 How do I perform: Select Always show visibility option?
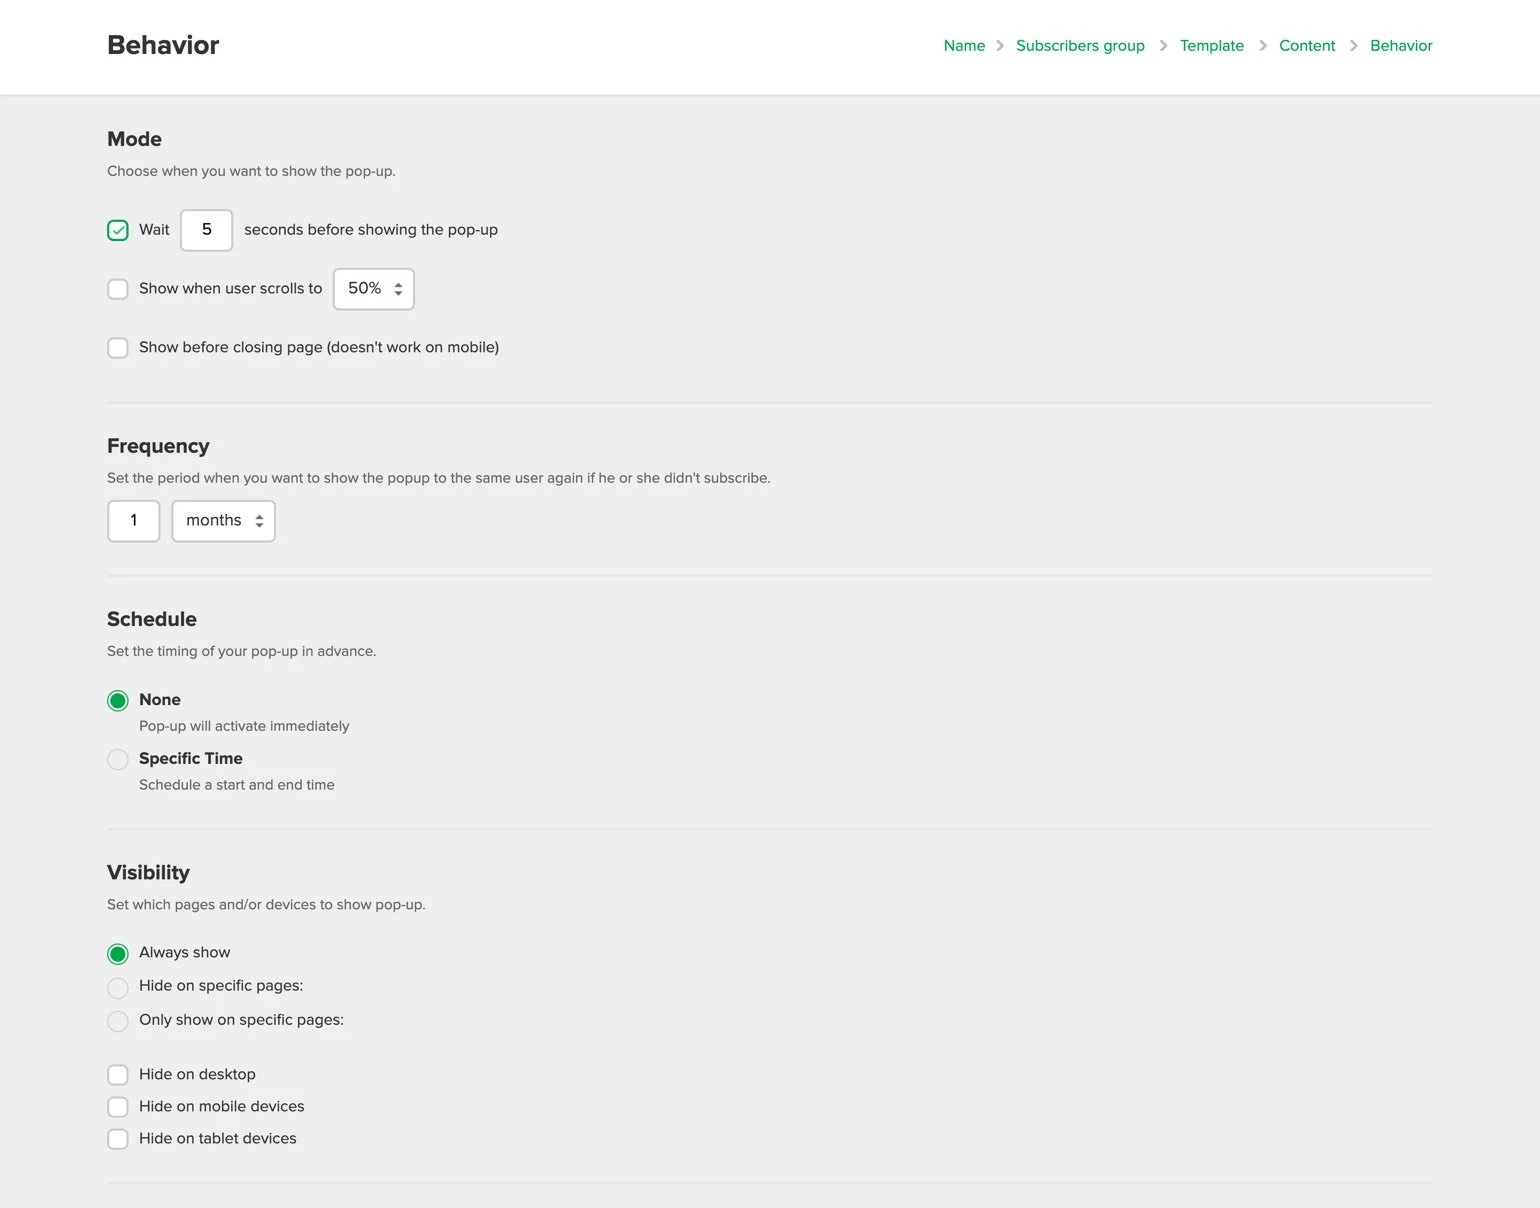pos(118,953)
